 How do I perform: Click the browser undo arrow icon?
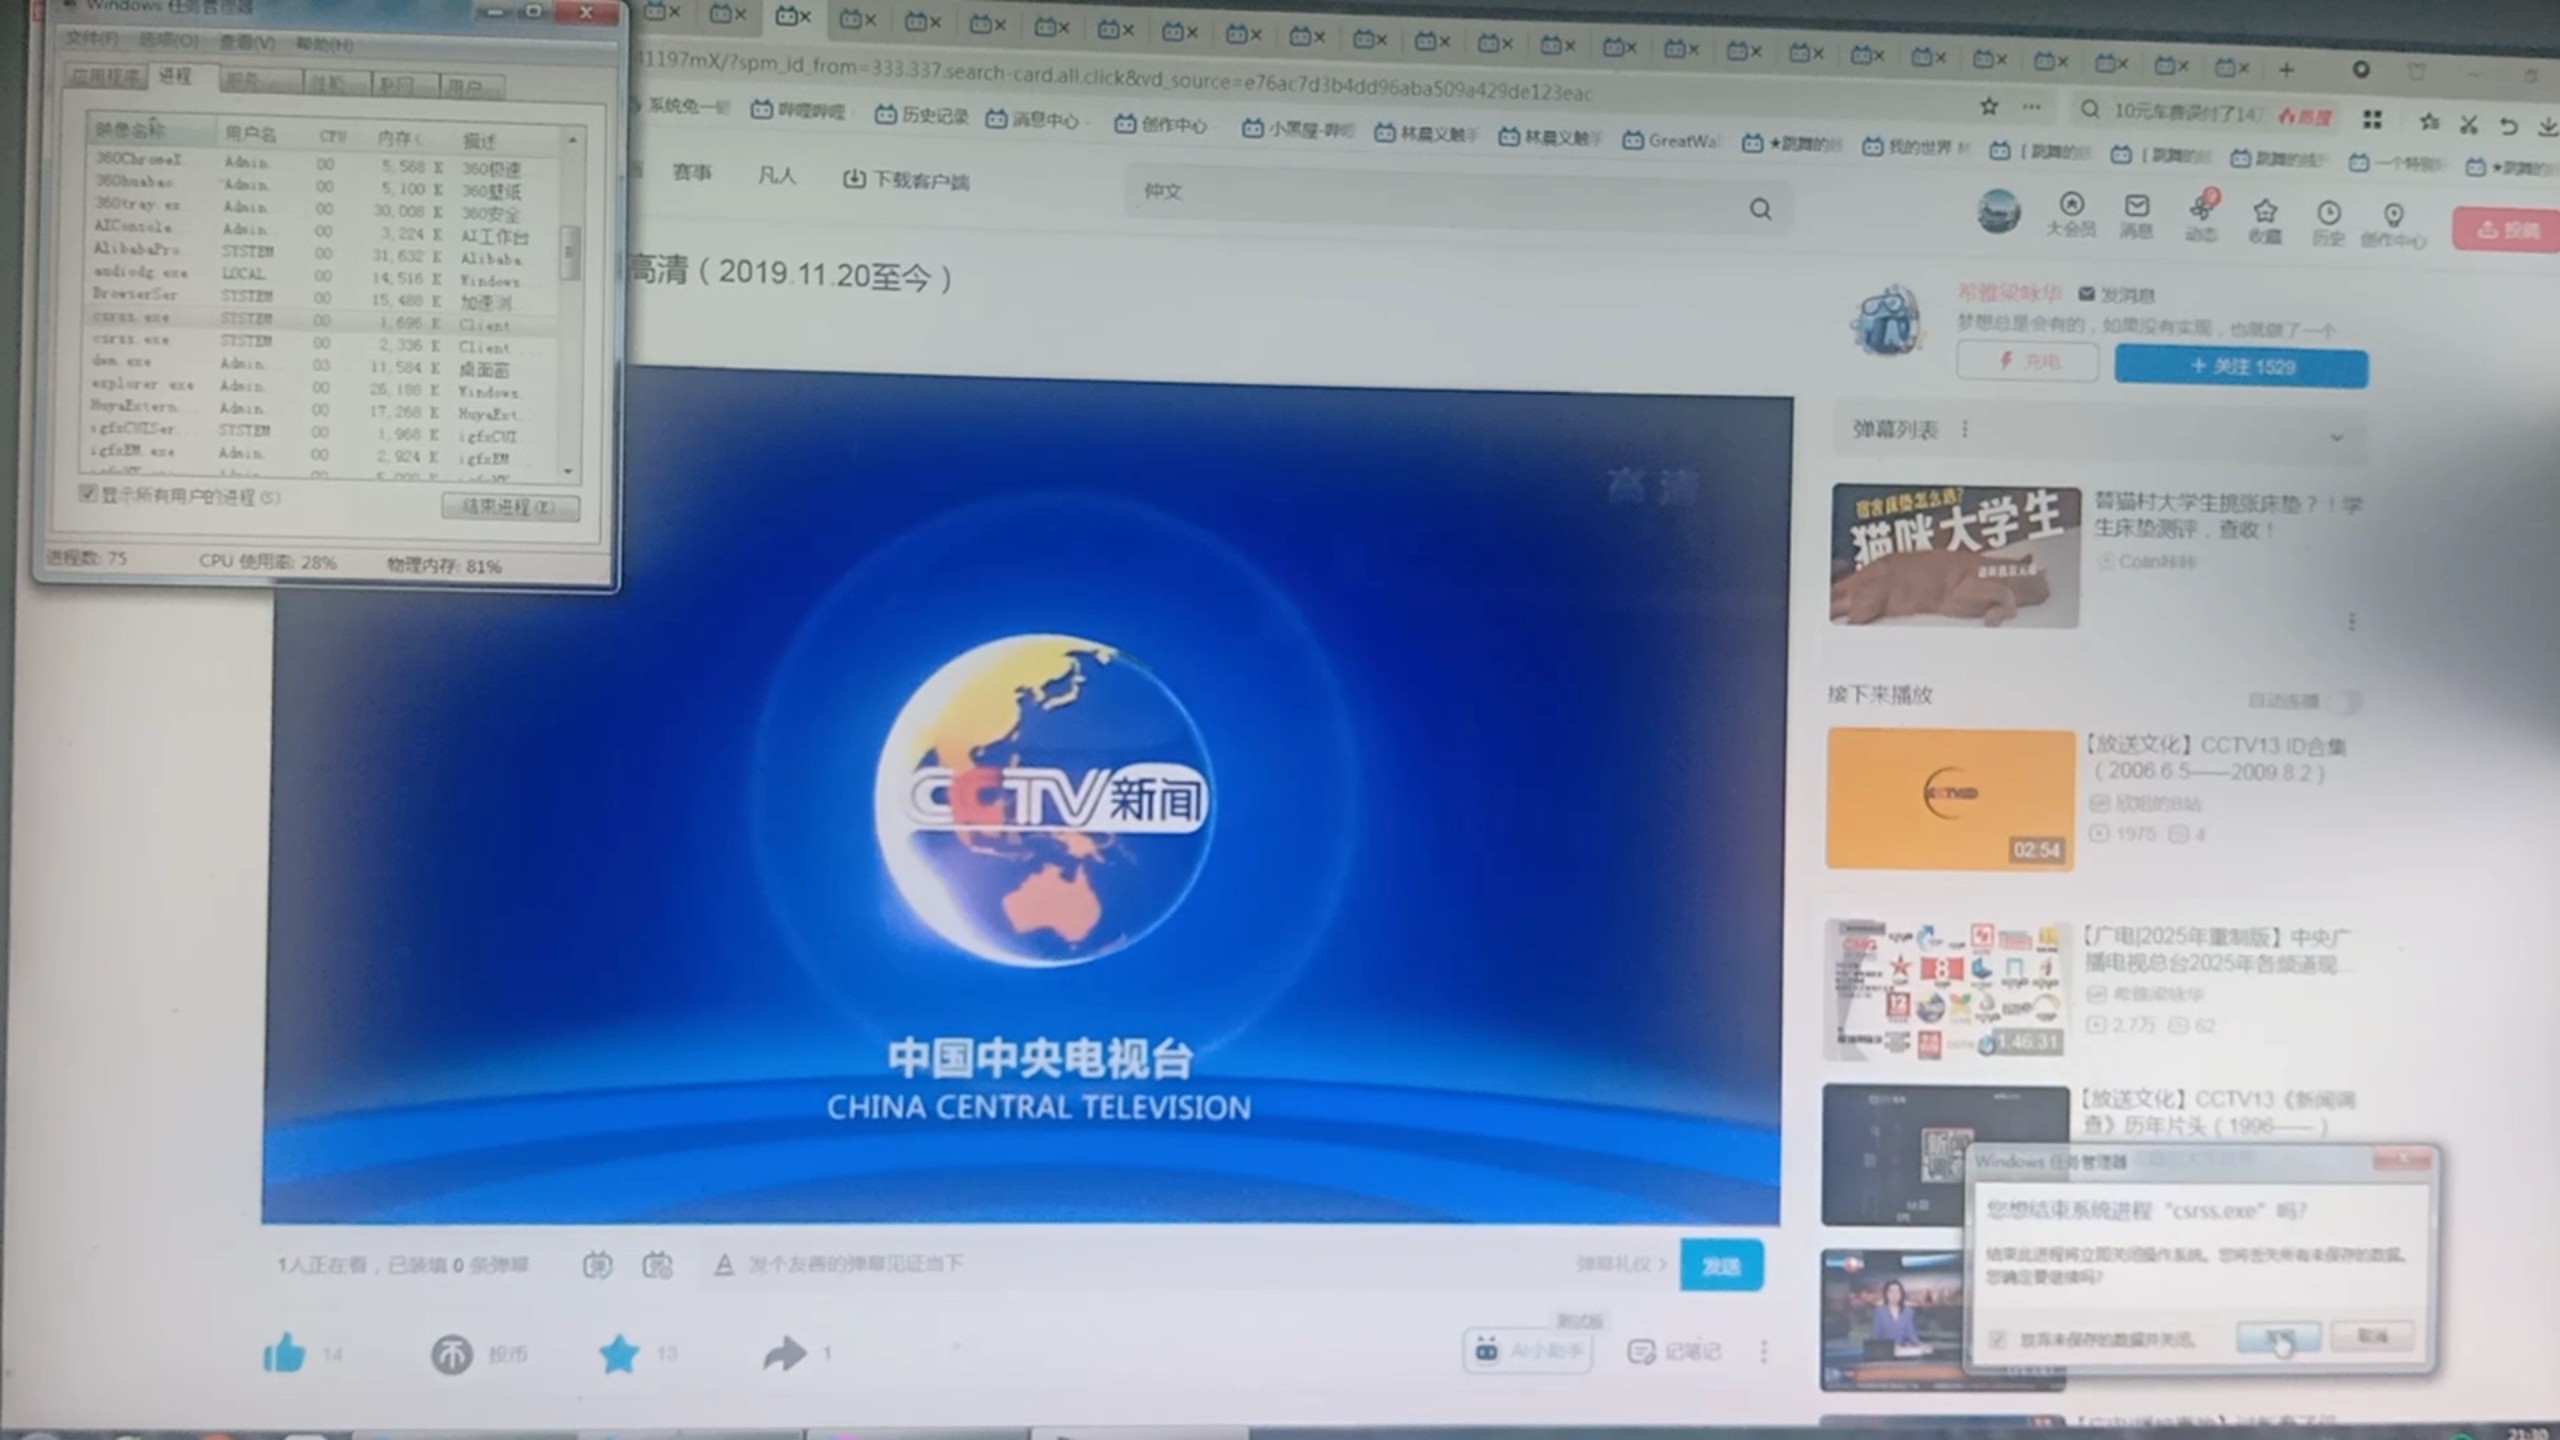pos(2509,126)
